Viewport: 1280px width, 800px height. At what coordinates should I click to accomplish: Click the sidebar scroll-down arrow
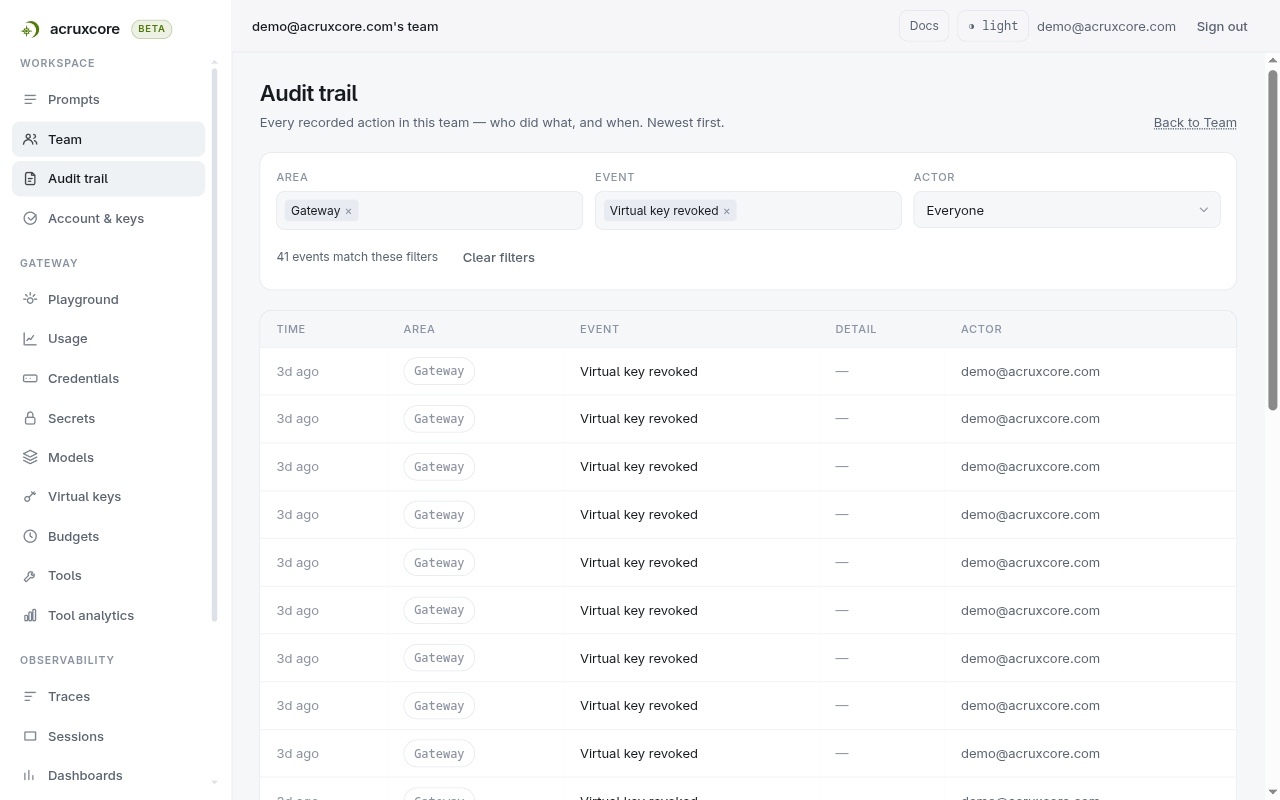point(214,782)
